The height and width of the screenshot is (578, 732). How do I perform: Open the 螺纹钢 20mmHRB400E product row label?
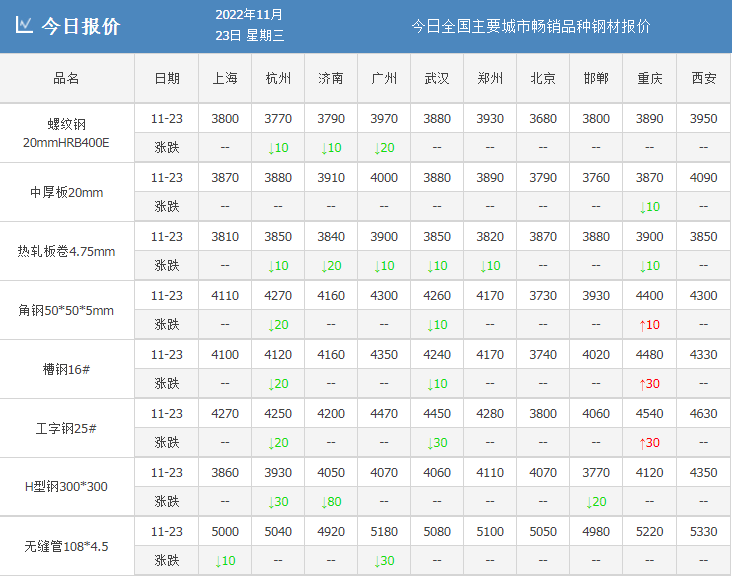(x=67, y=133)
